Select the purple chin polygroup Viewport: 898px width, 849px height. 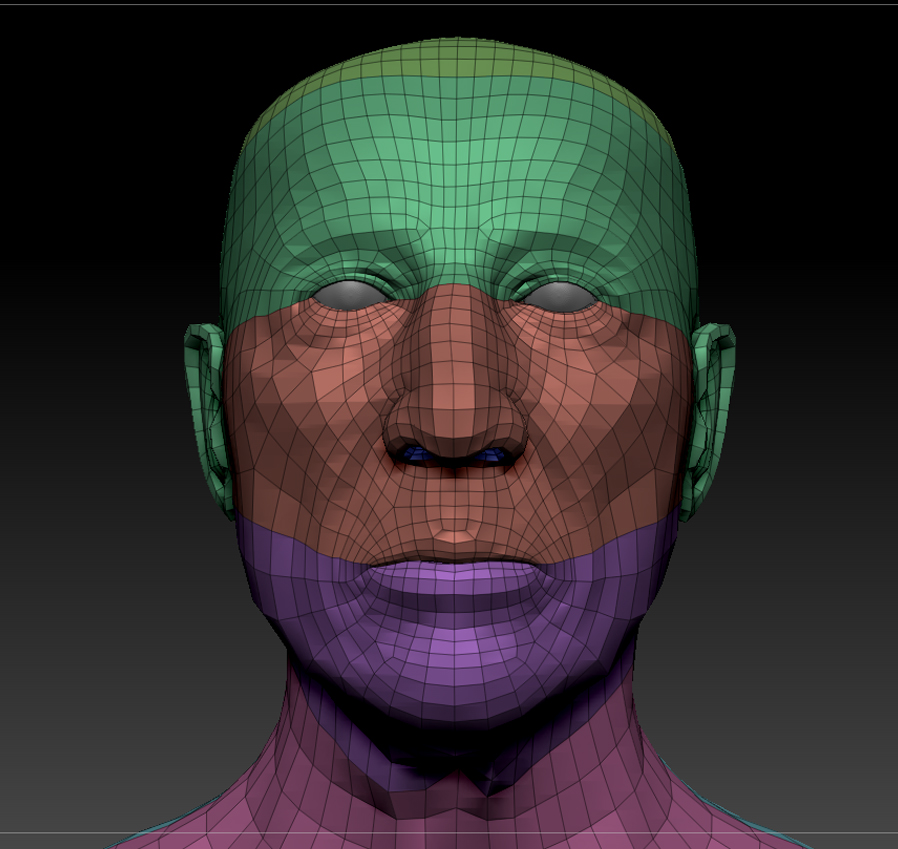[x=455, y=647]
